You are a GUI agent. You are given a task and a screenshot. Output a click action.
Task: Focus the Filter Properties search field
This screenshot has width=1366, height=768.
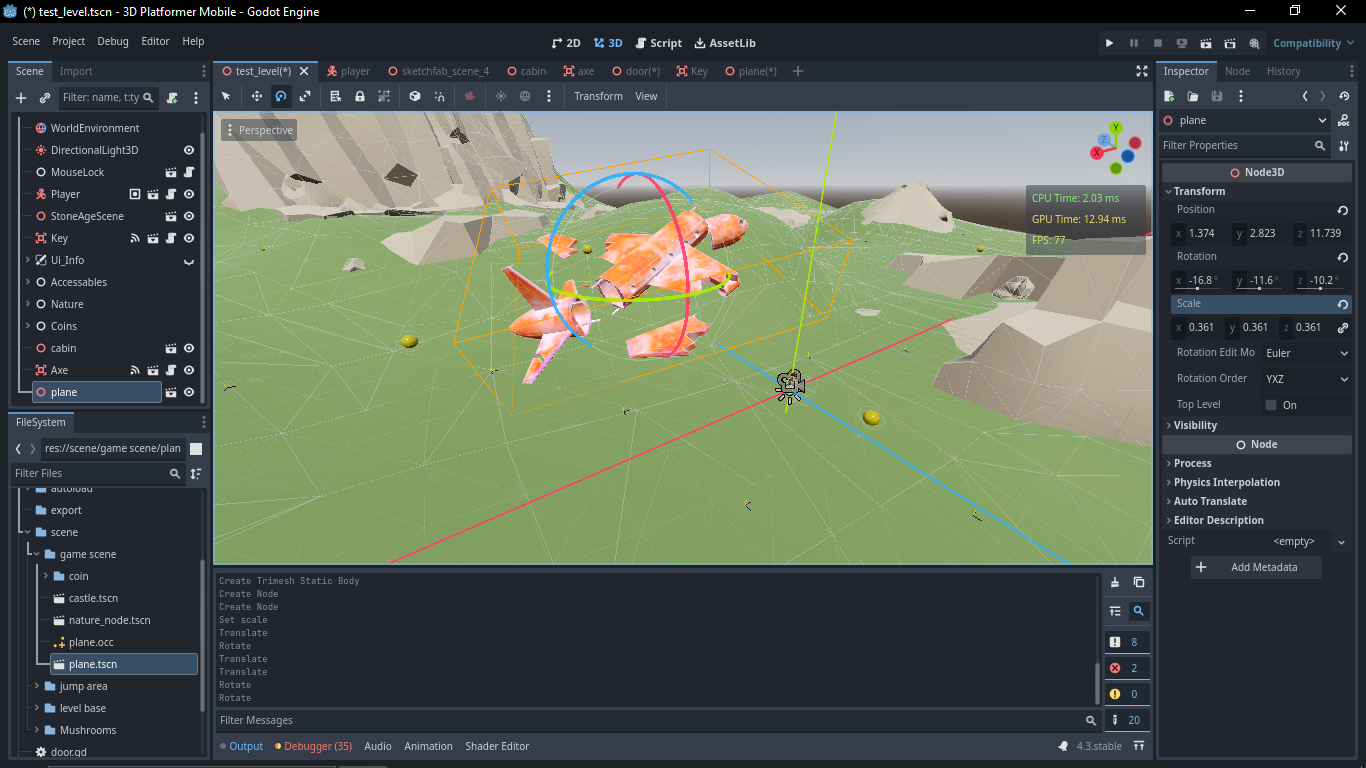(x=1244, y=145)
